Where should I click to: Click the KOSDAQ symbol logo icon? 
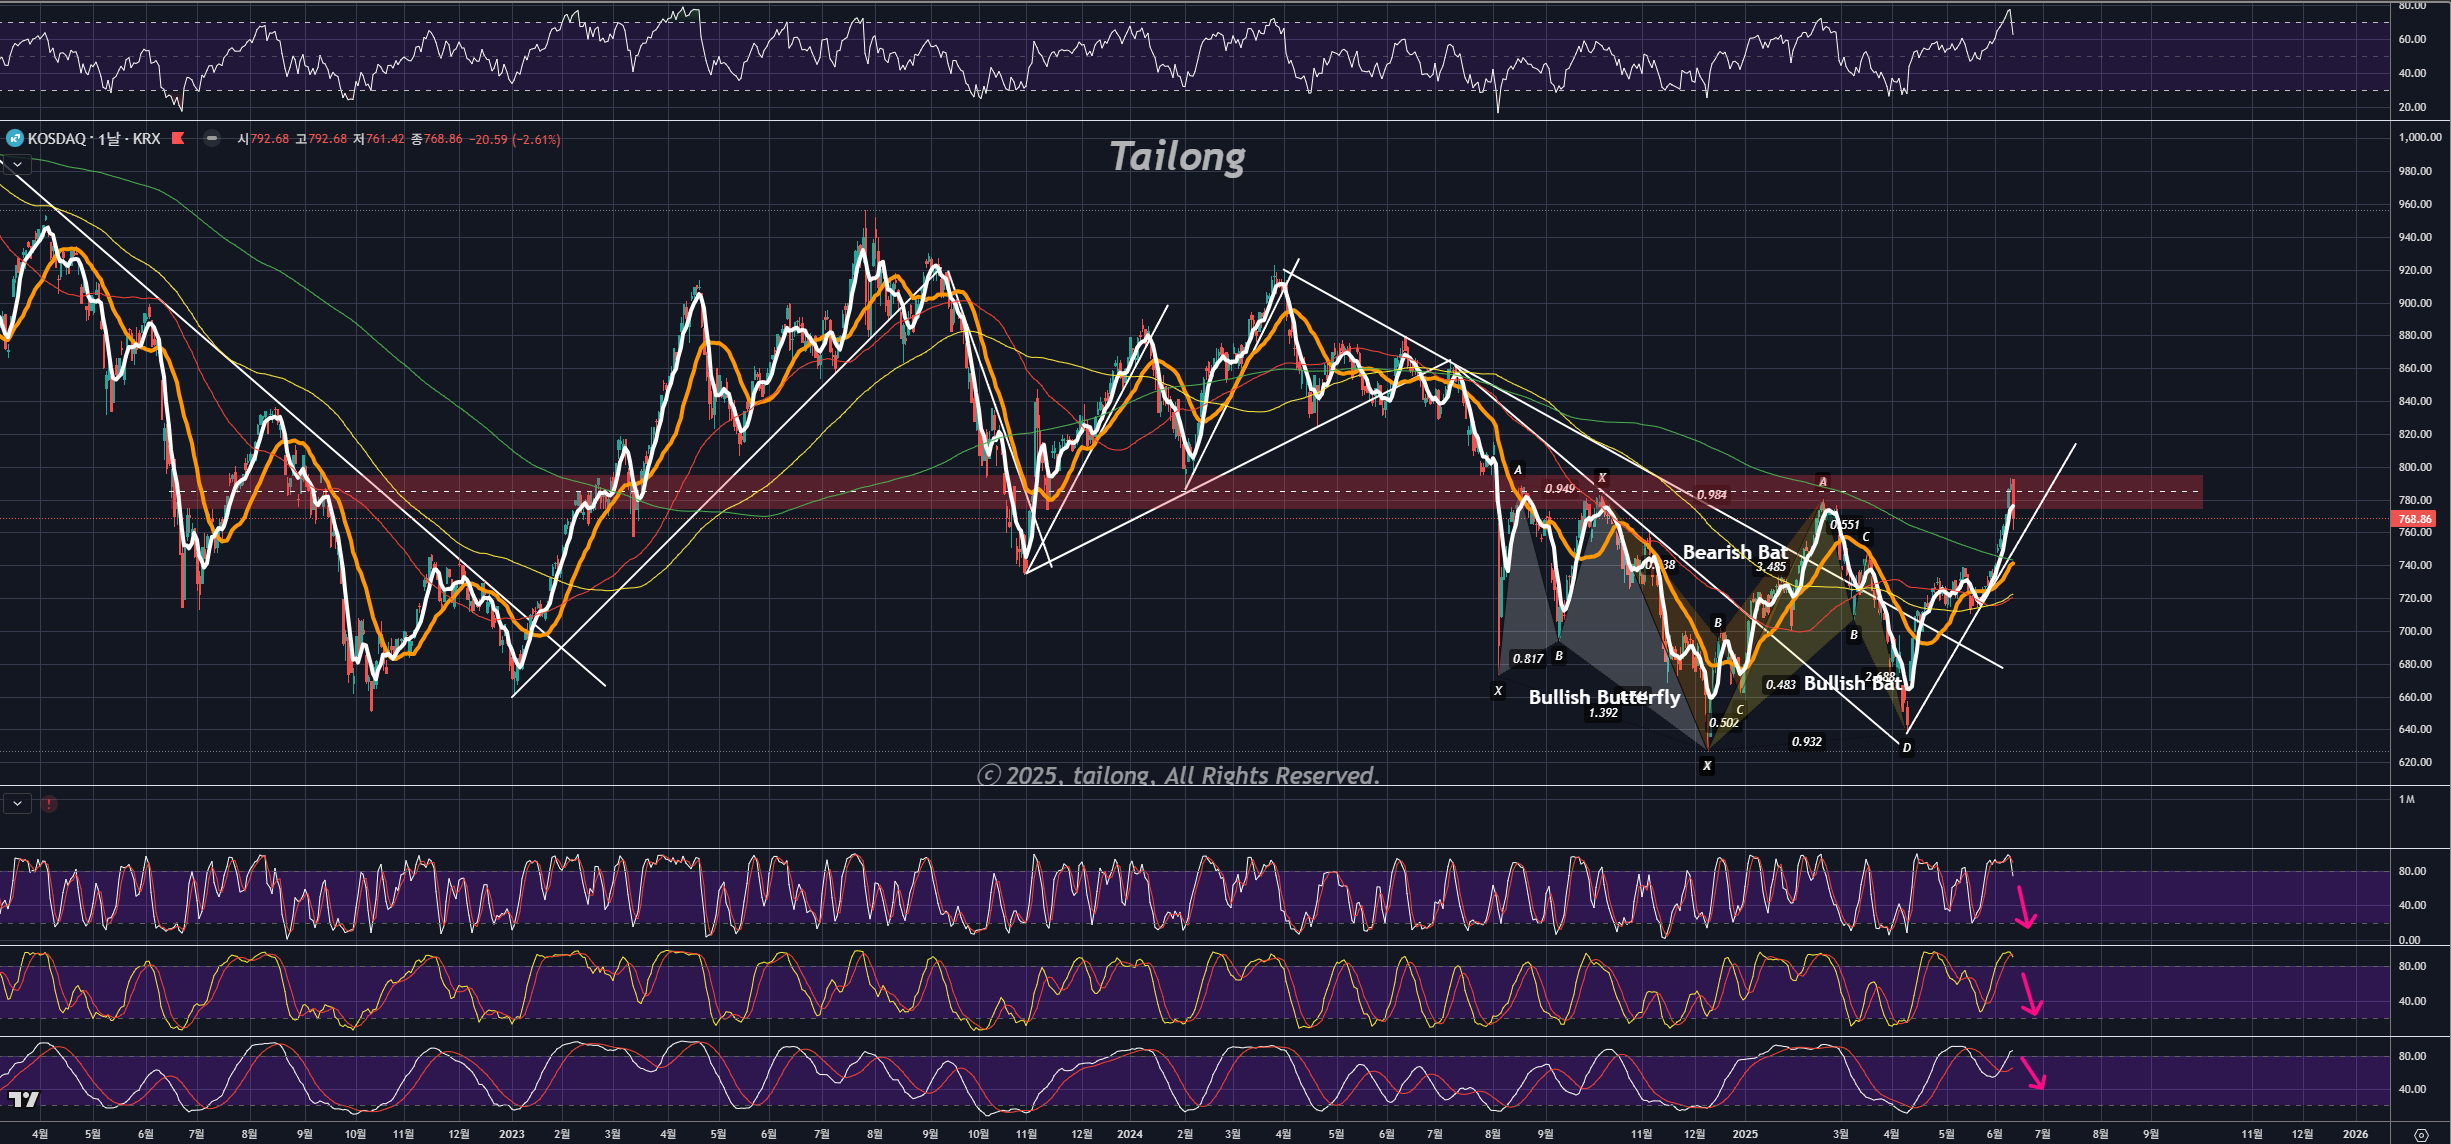click(x=14, y=139)
